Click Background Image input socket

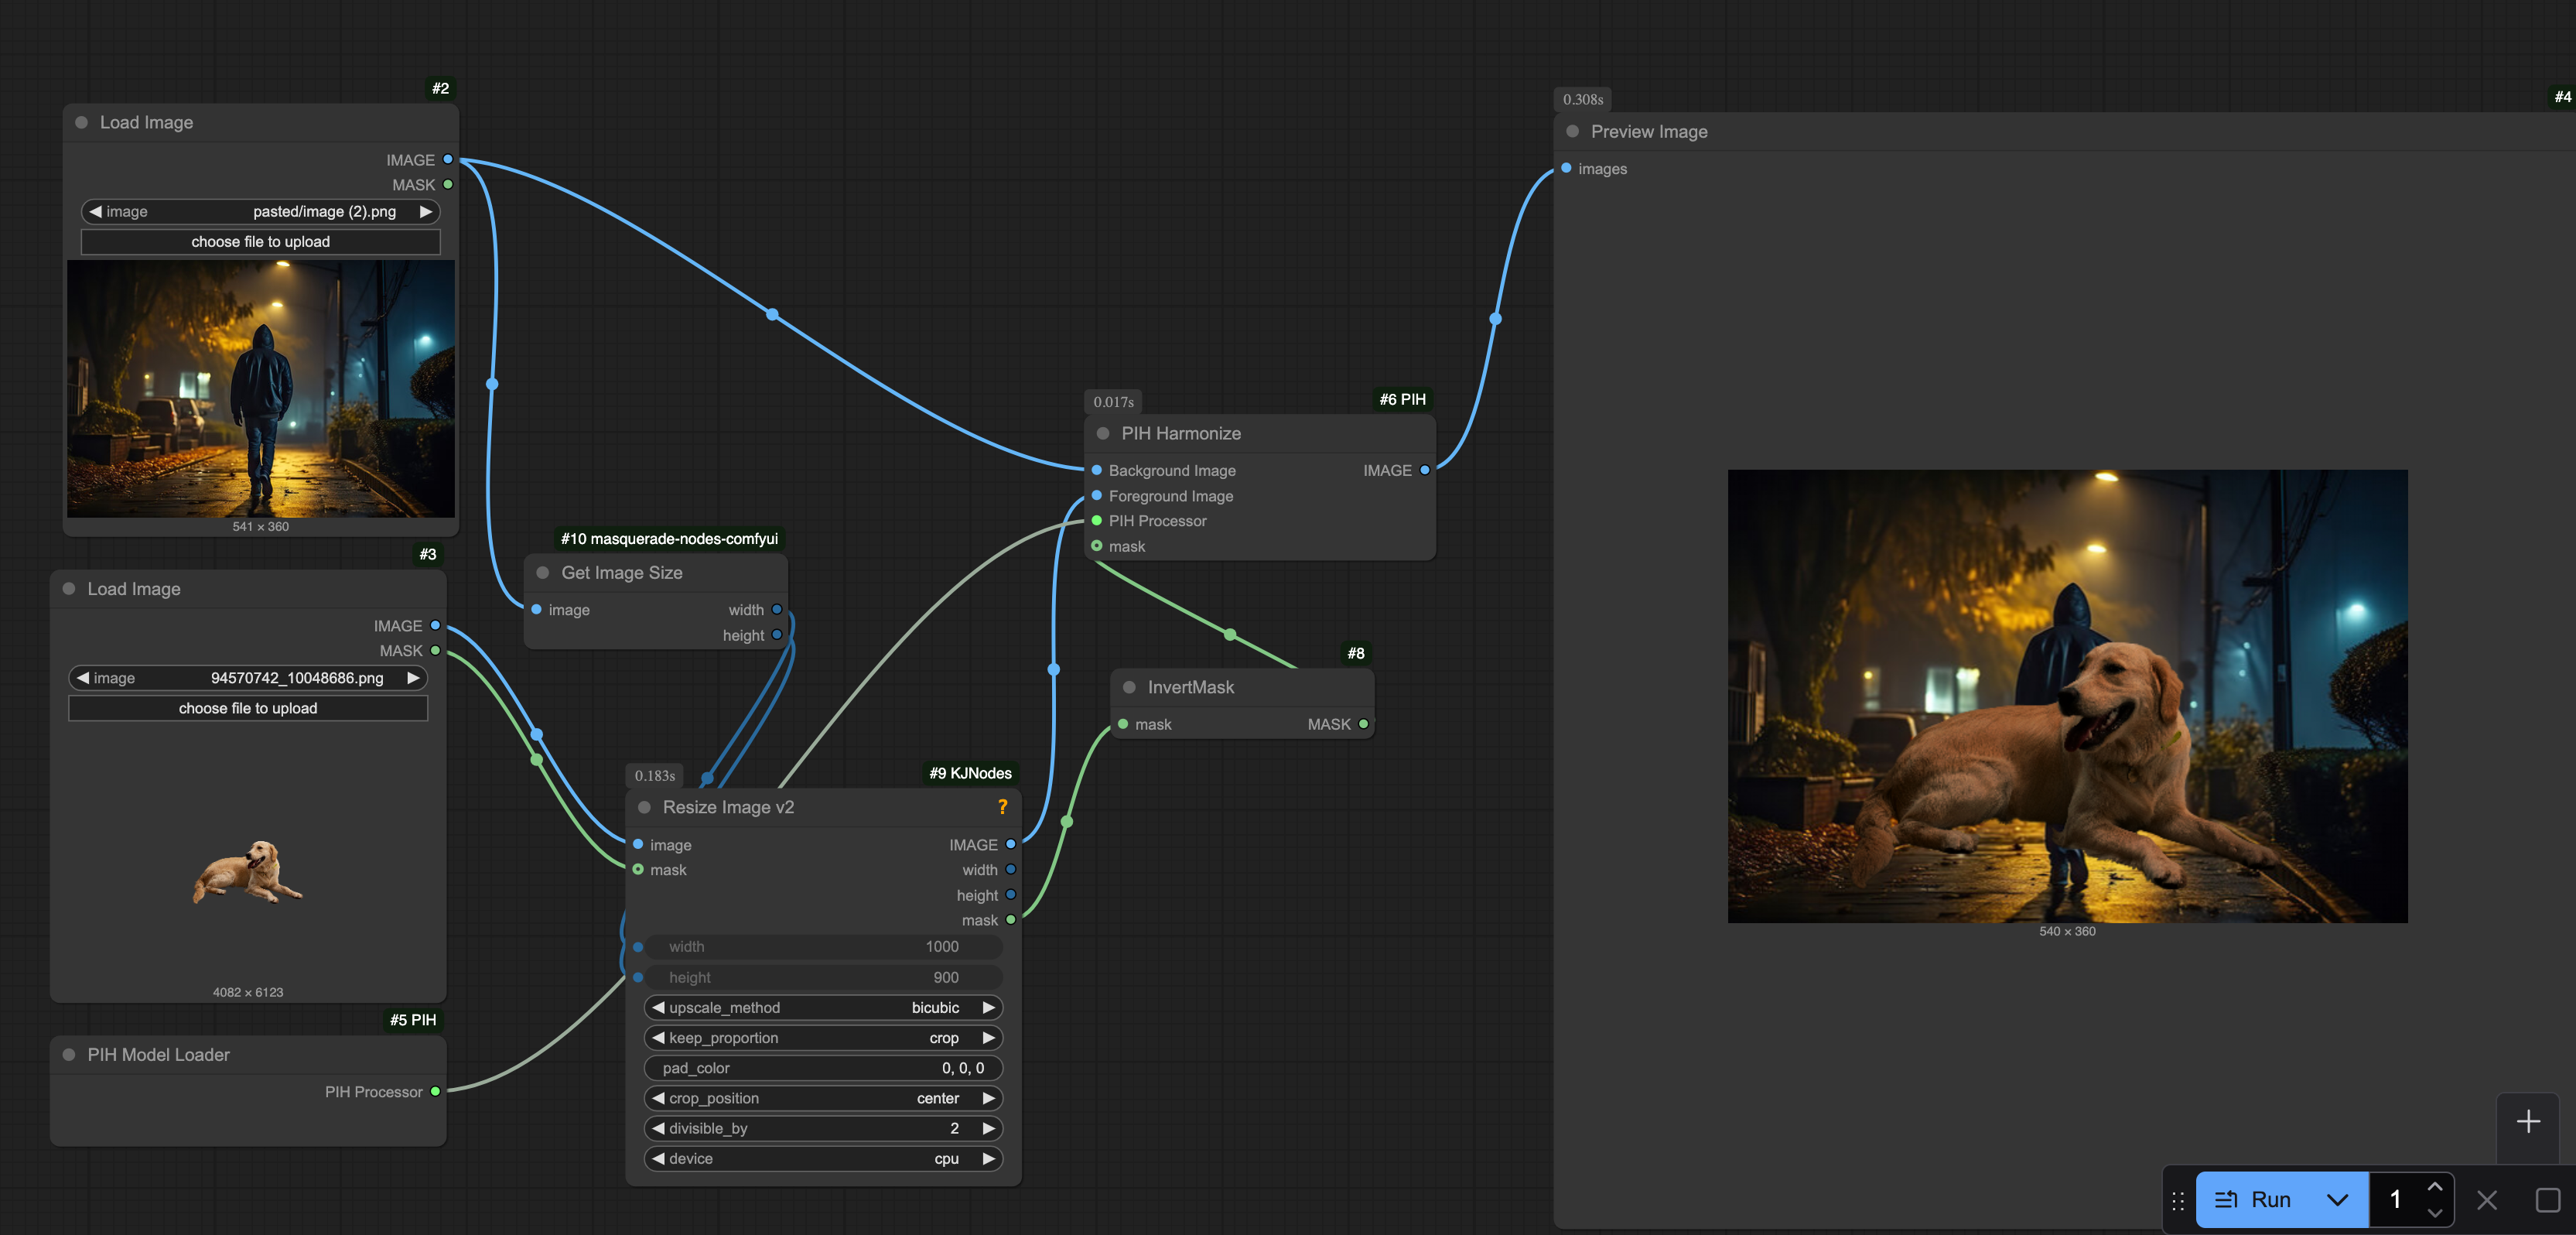click(x=1097, y=470)
